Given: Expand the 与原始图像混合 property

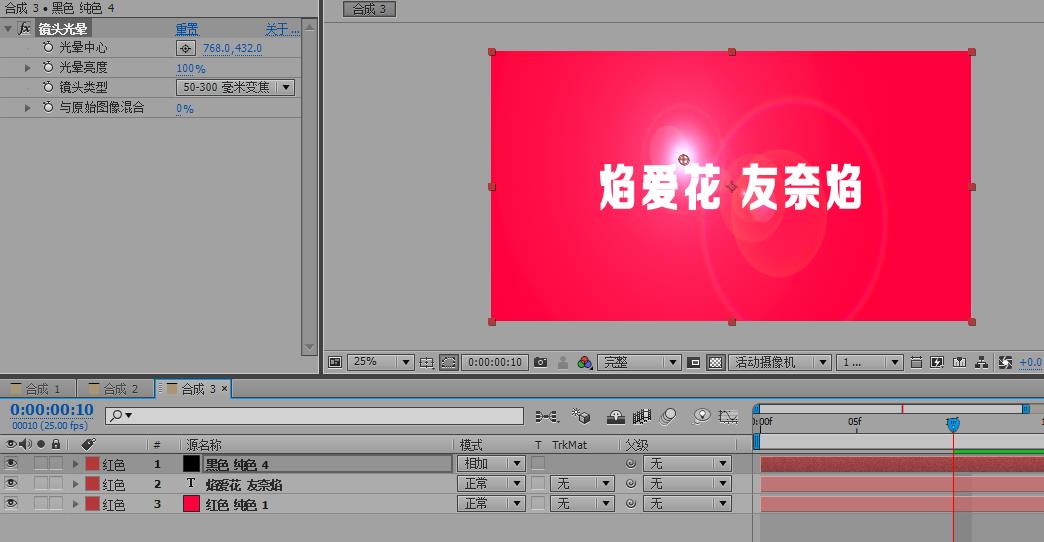Looking at the screenshot, I should 27,108.
